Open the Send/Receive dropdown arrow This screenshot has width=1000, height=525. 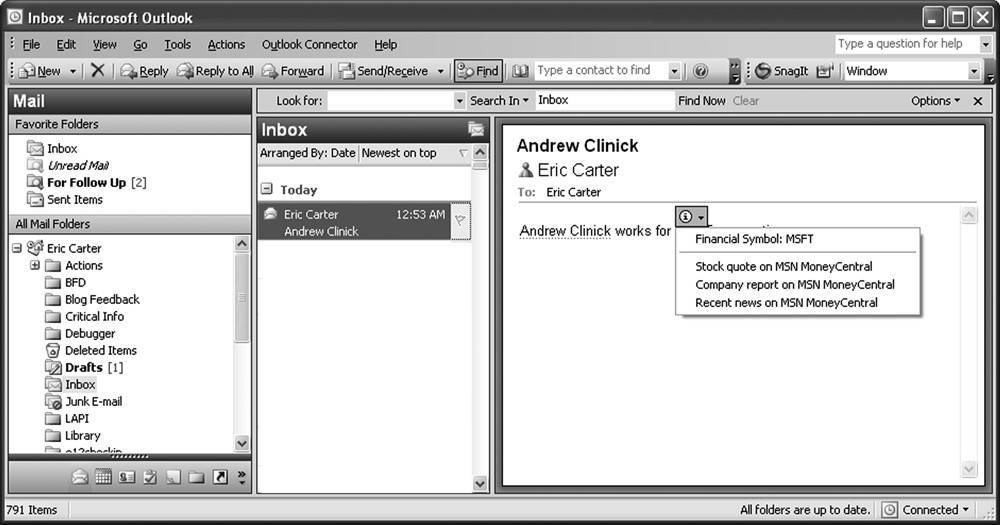tap(441, 71)
